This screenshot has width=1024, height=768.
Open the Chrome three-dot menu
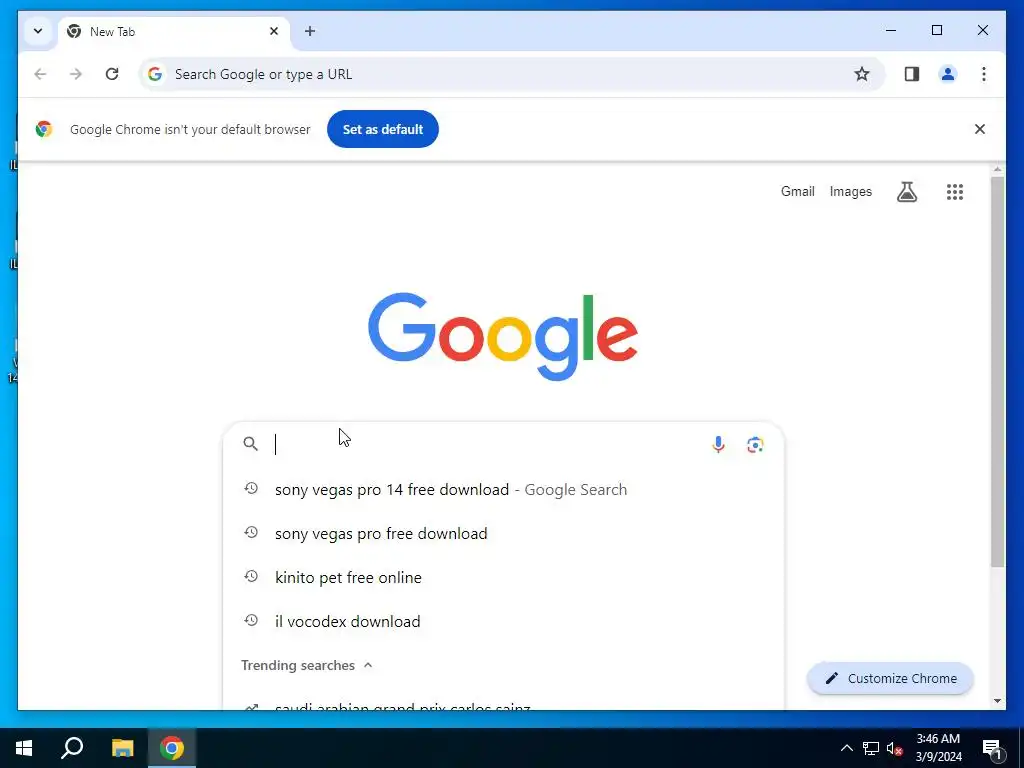coord(984,74)
